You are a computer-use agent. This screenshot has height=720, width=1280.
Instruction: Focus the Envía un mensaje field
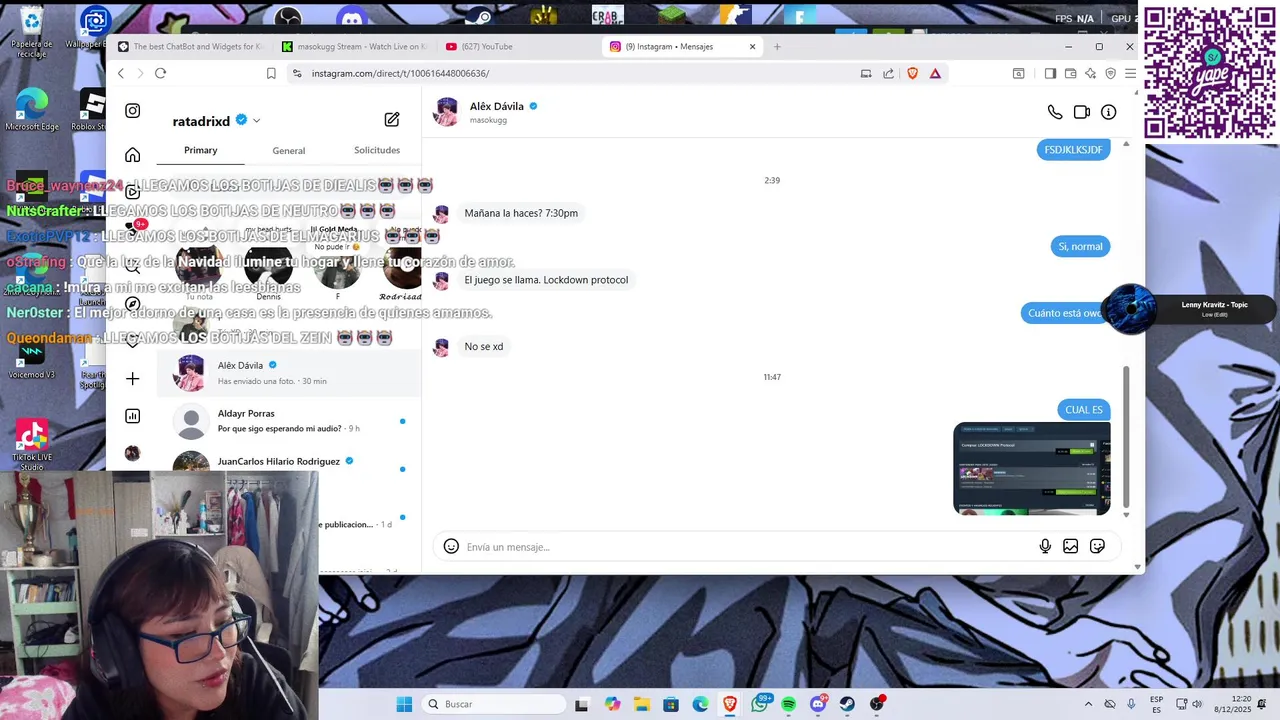pos(745,547)
